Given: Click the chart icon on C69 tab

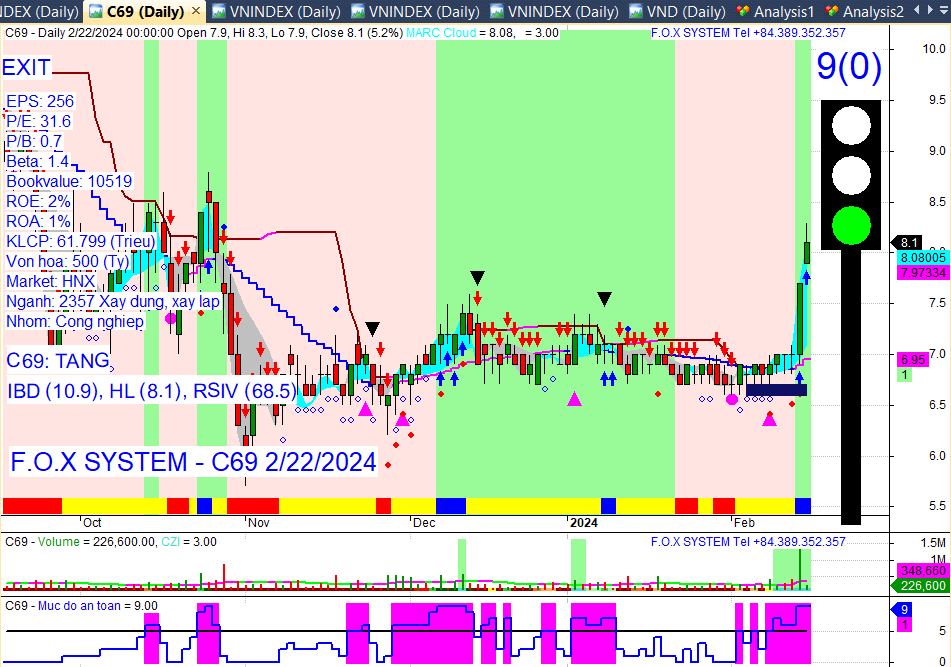Looking at the screenshot, I should coord(96,12).
